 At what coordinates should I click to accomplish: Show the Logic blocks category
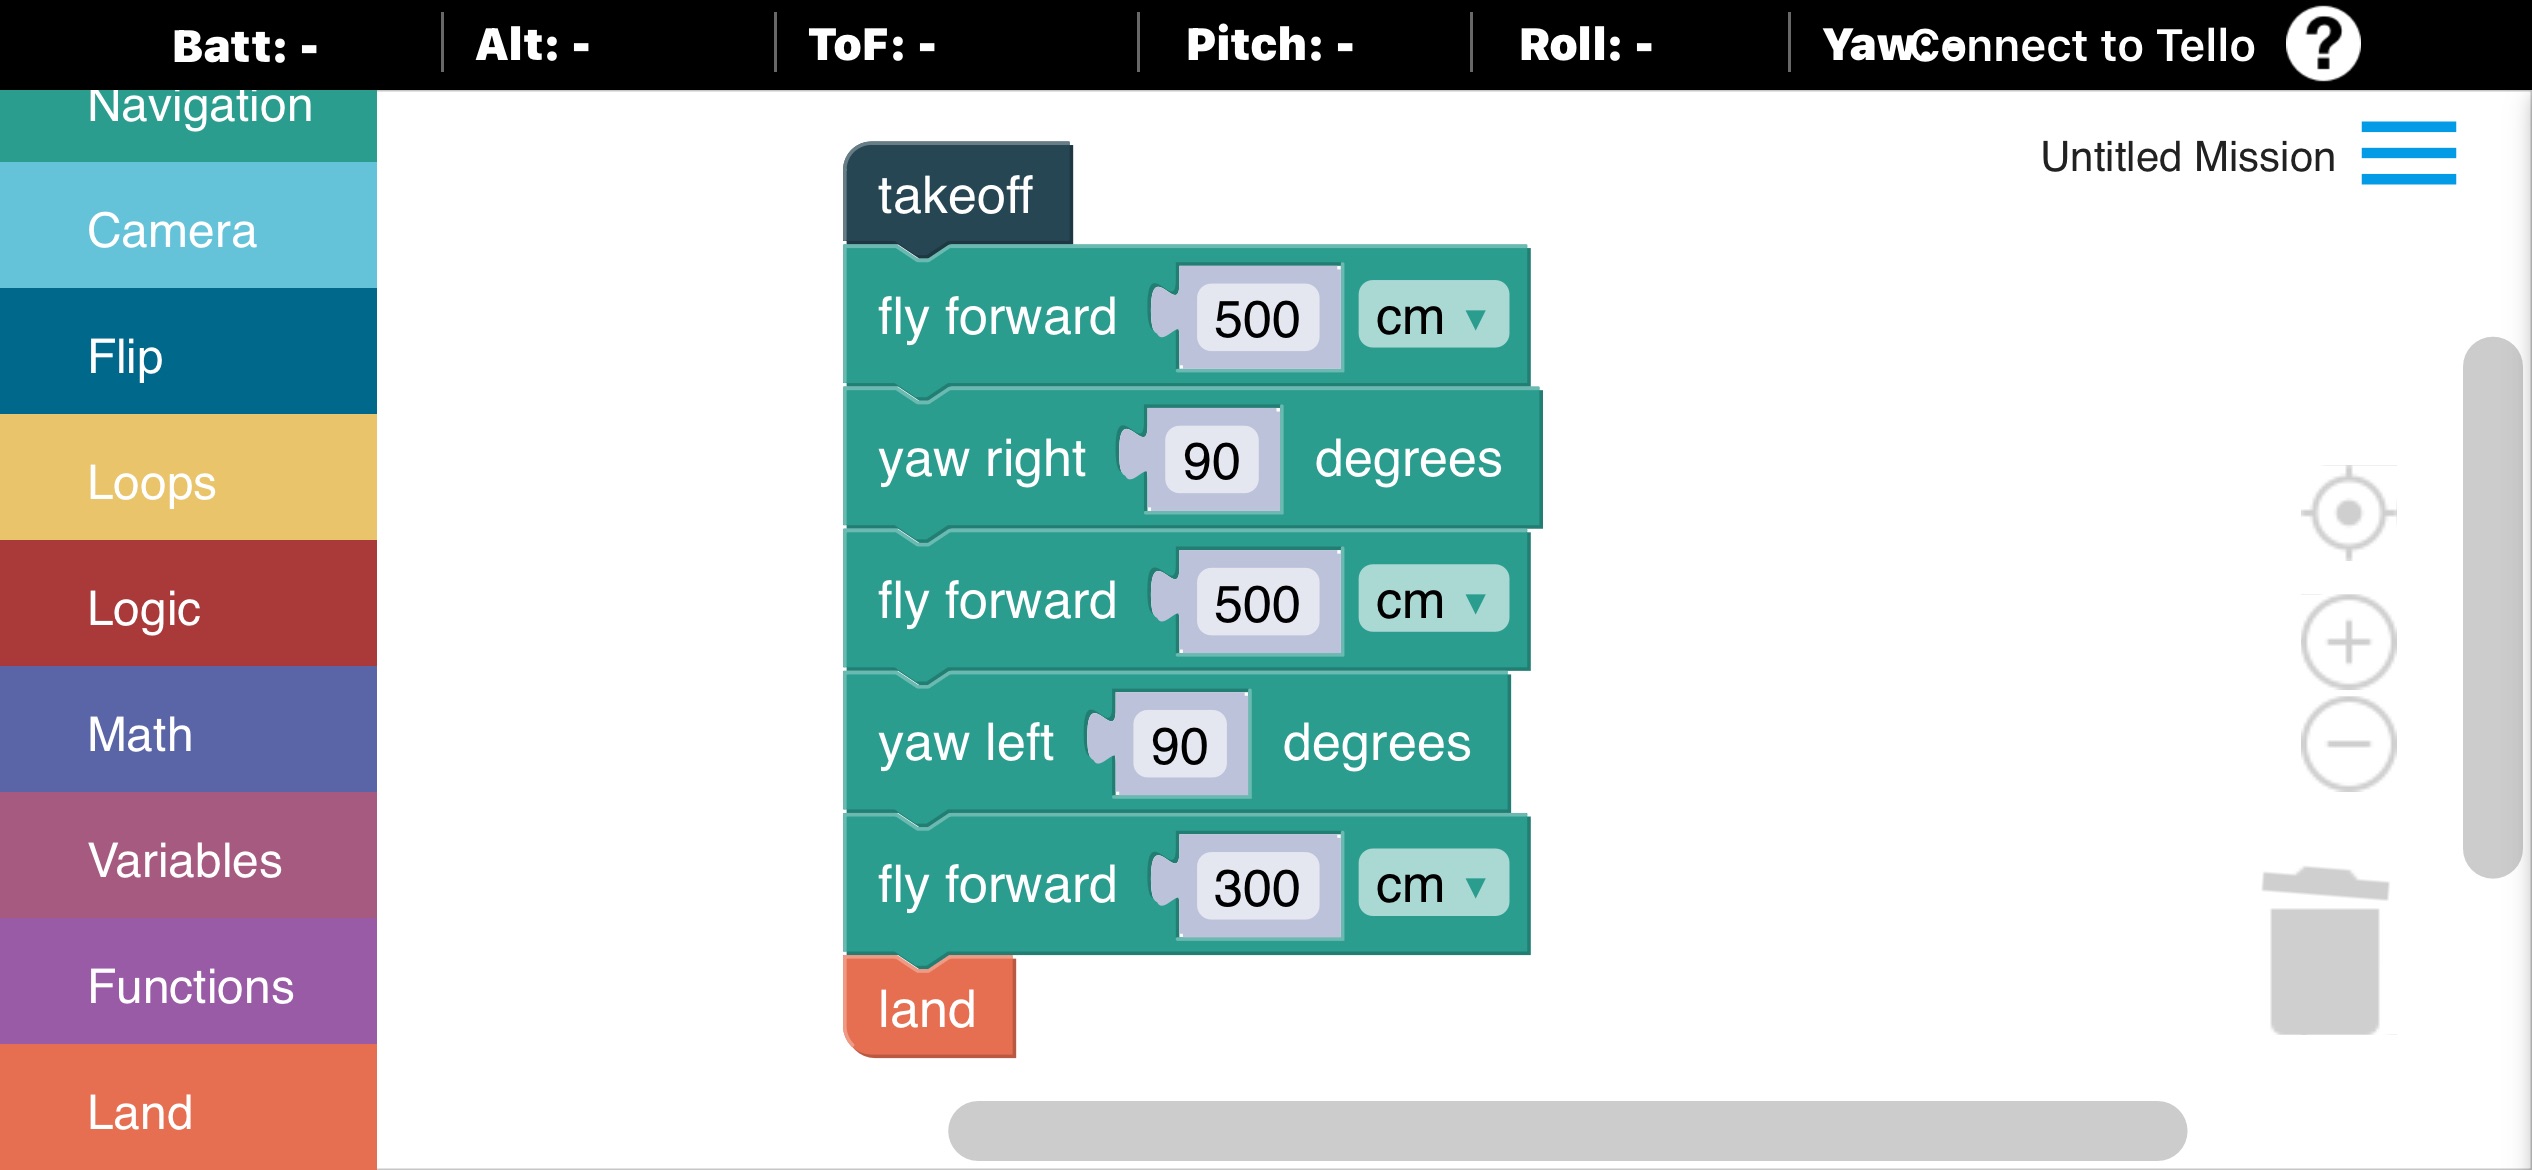[188, 608]
